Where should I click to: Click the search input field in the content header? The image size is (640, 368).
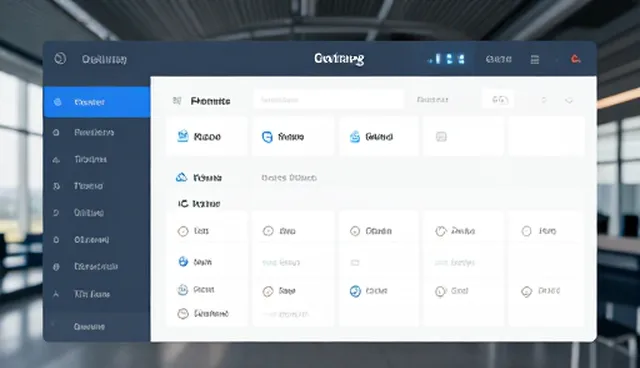tap(329, 100)
